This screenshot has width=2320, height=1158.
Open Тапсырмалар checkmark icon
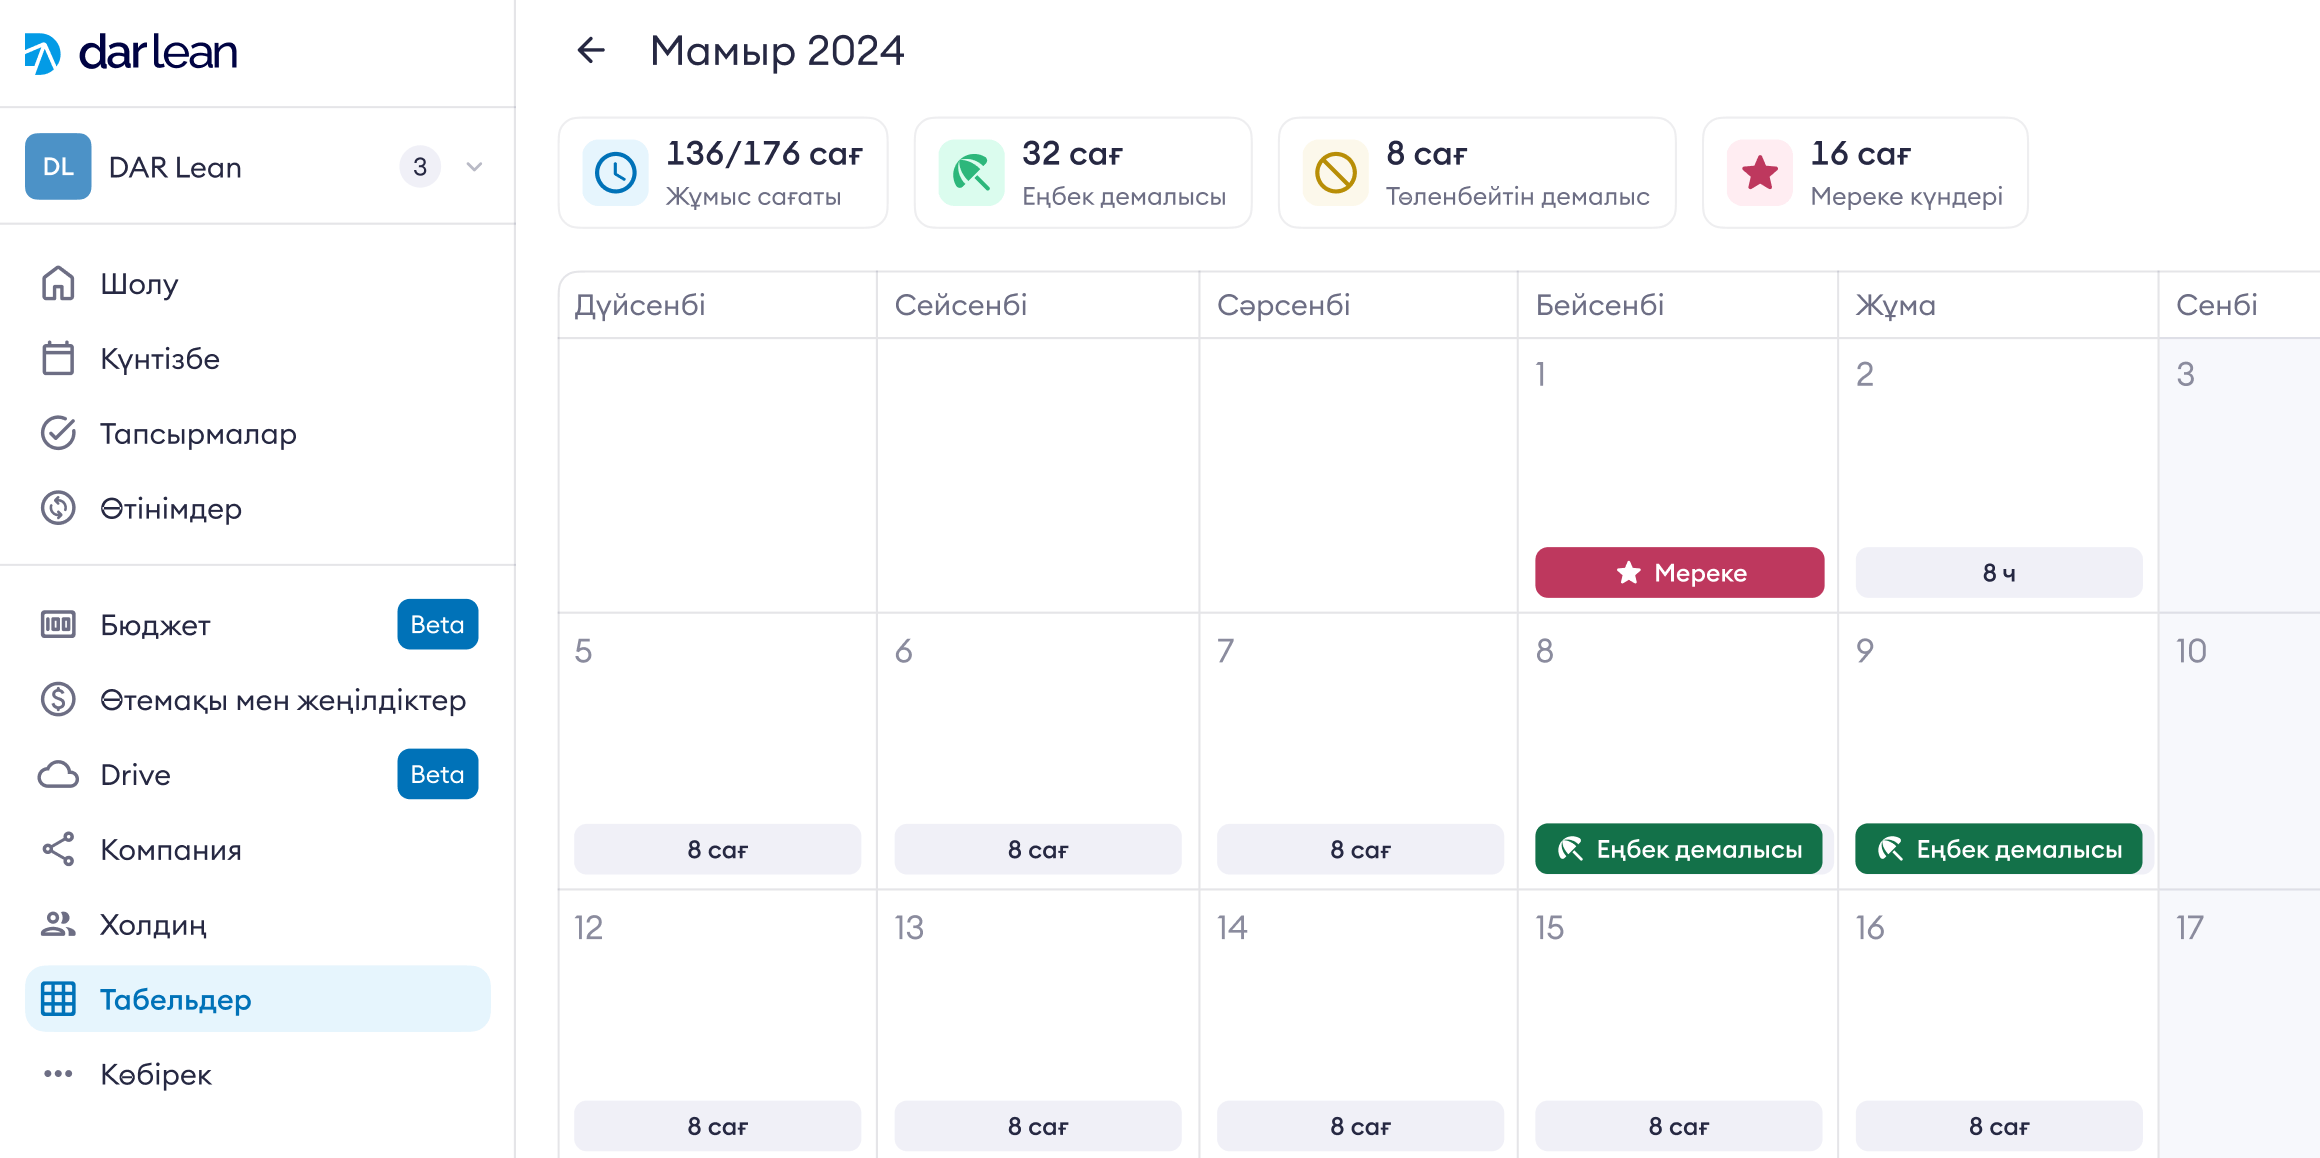58,433
